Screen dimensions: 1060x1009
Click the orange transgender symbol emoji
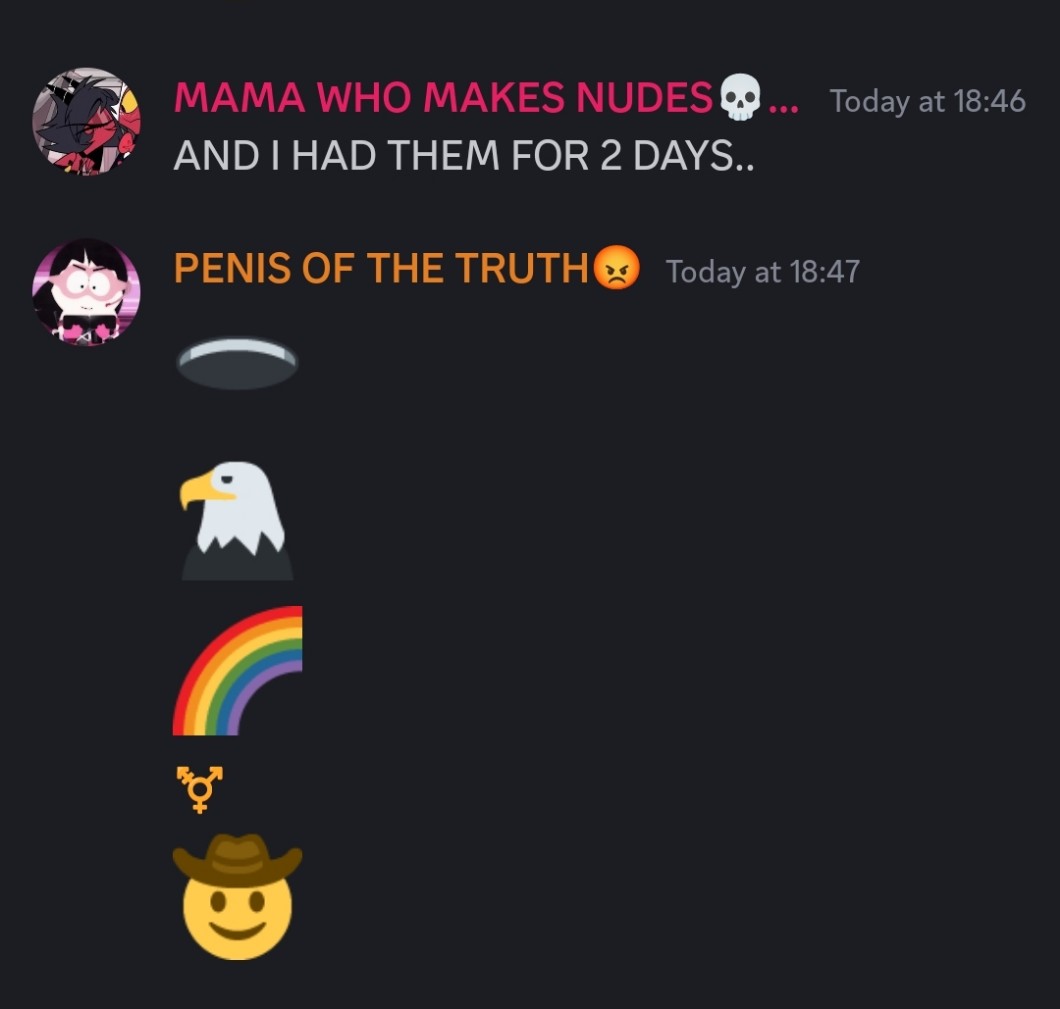pyautogui.click(x=199, y=789)
